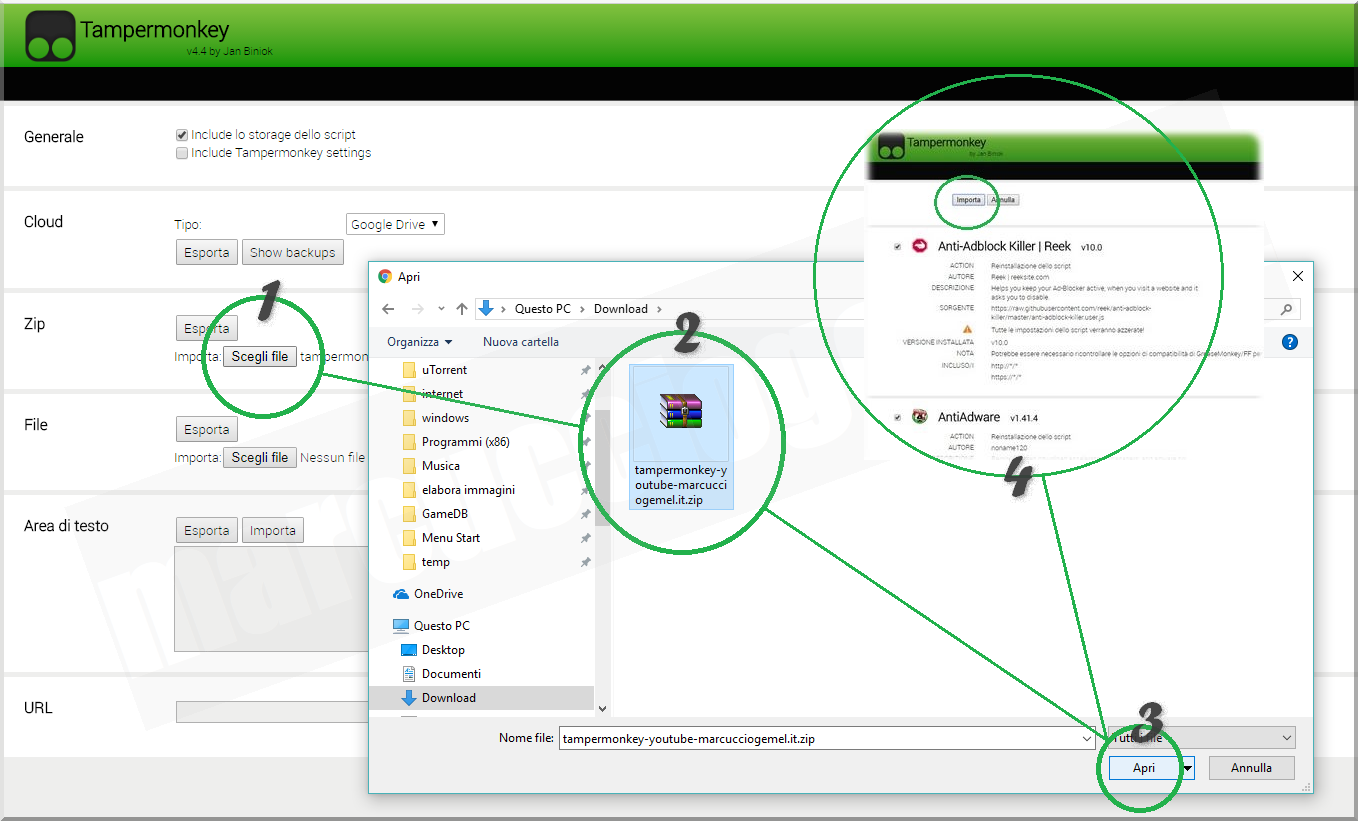Toggle Include lo storage dello script
Screen dimensions: 1358x821
coord(182,135)
